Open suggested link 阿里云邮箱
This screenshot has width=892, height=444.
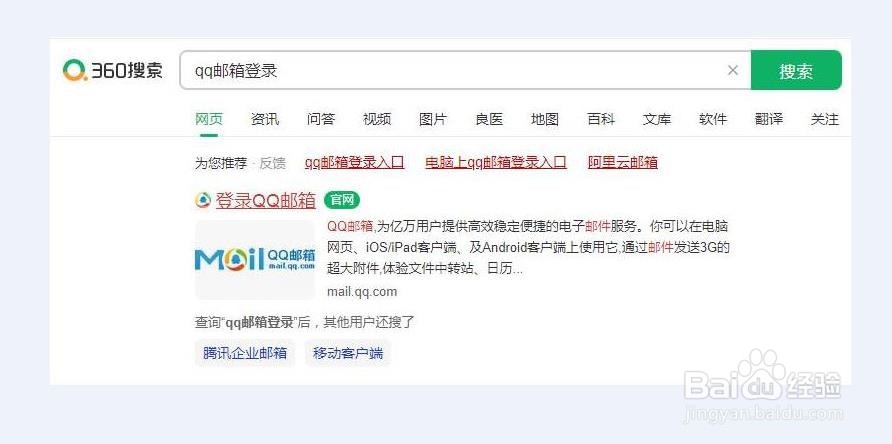[623, 163]
